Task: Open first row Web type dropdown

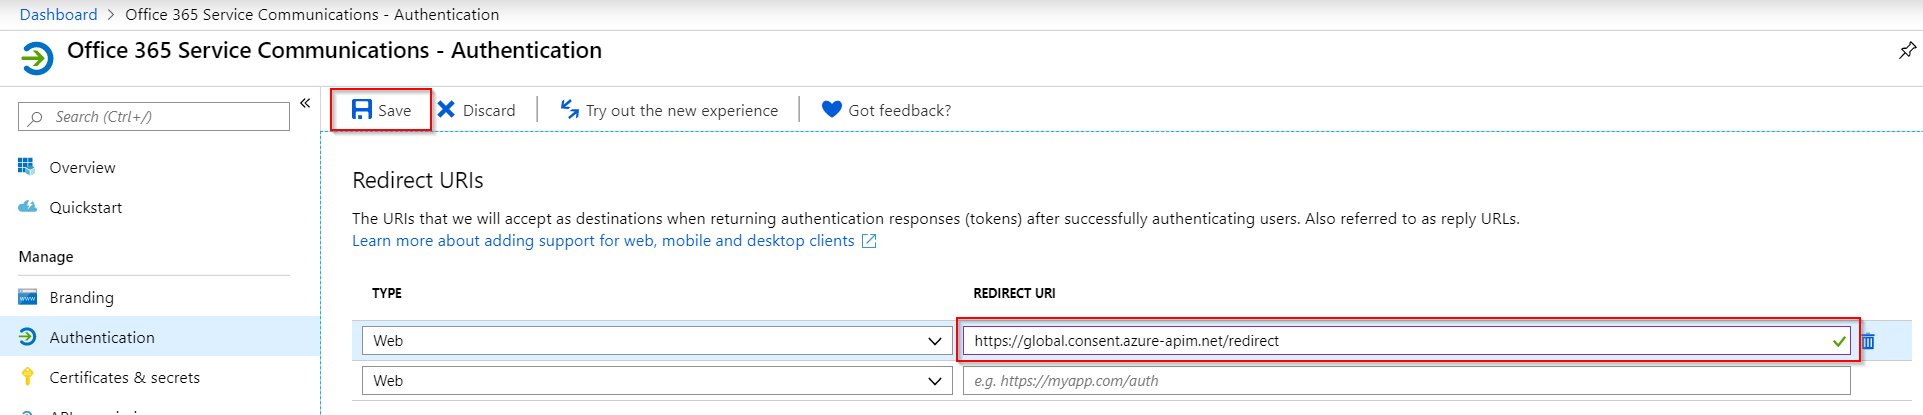Action: (x=657, y=341)
